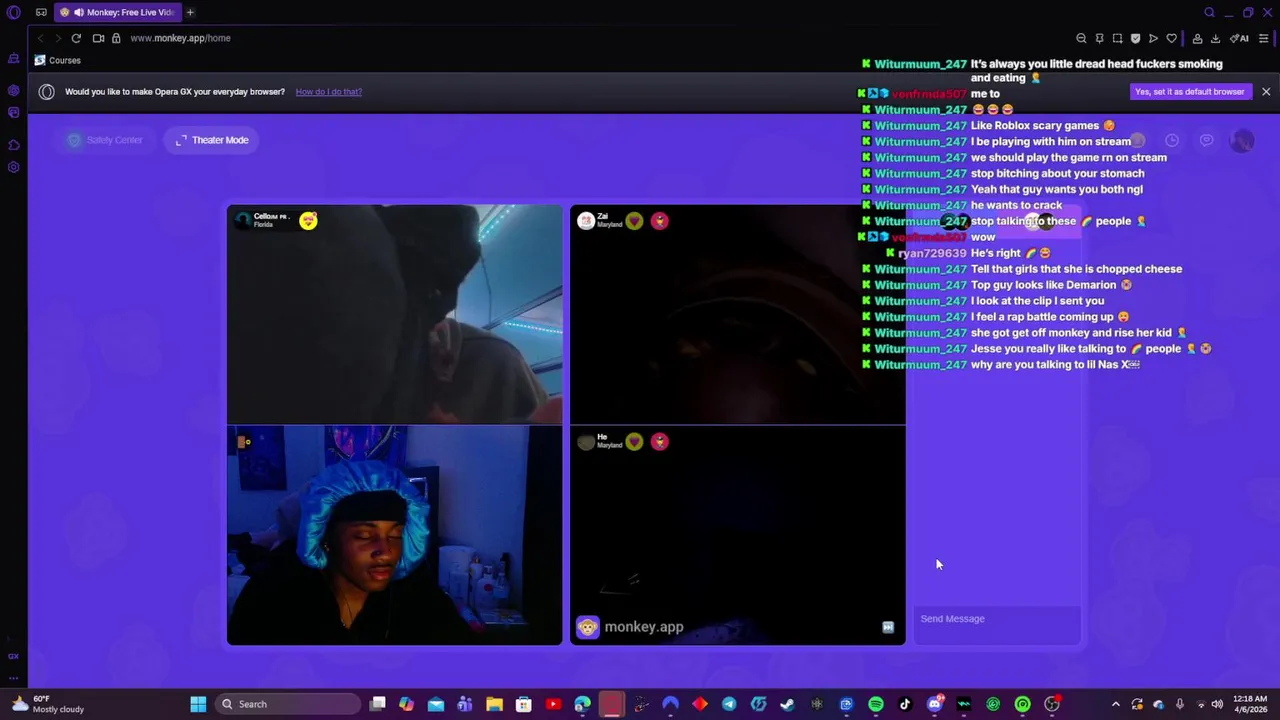The image size is (1280, 720).
Task: Open Telegram from the taskbar
Action: click(729, 704)
